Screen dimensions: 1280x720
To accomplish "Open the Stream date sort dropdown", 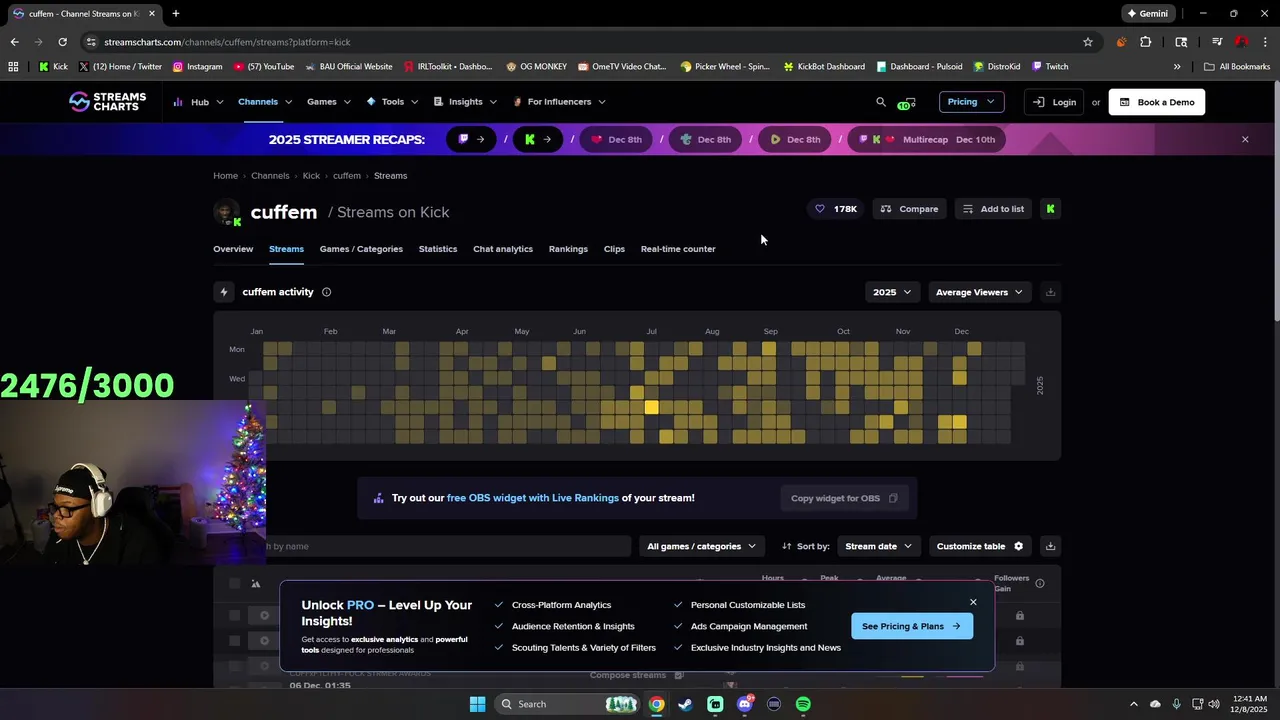I will tap(878, 546).
